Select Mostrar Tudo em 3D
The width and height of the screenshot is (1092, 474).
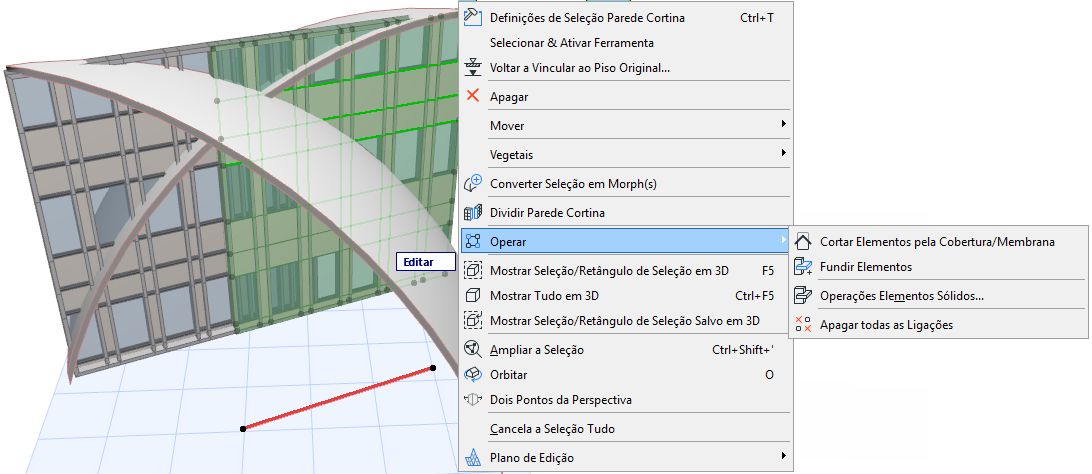tap(626, 295)
